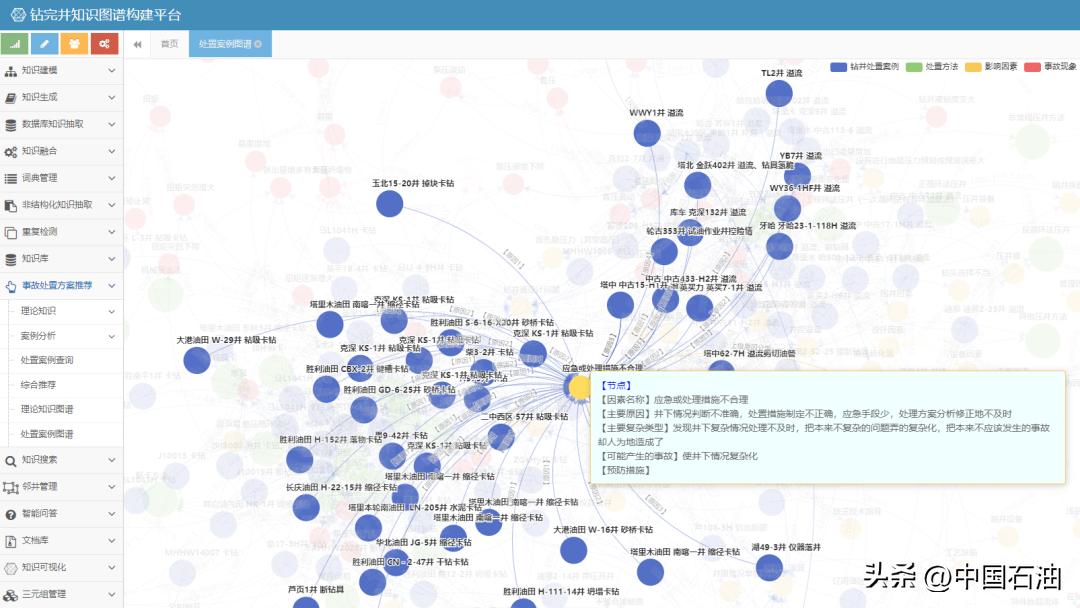Open the 首页 tab
1080x608 pixels.
(169, 44)
